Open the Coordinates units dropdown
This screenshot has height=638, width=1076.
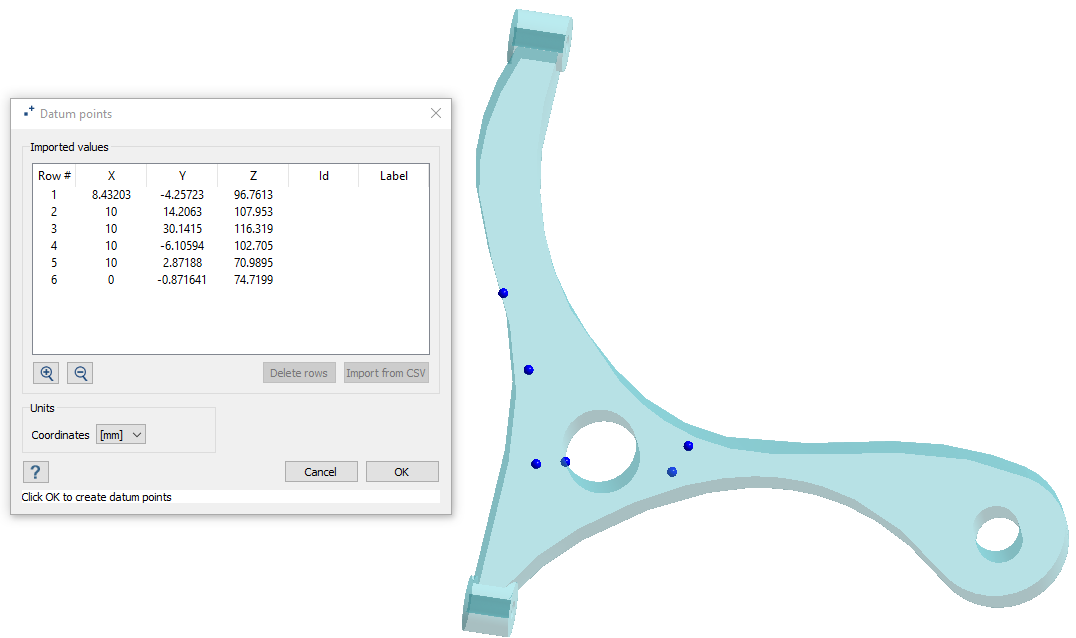tap(121, 435)
